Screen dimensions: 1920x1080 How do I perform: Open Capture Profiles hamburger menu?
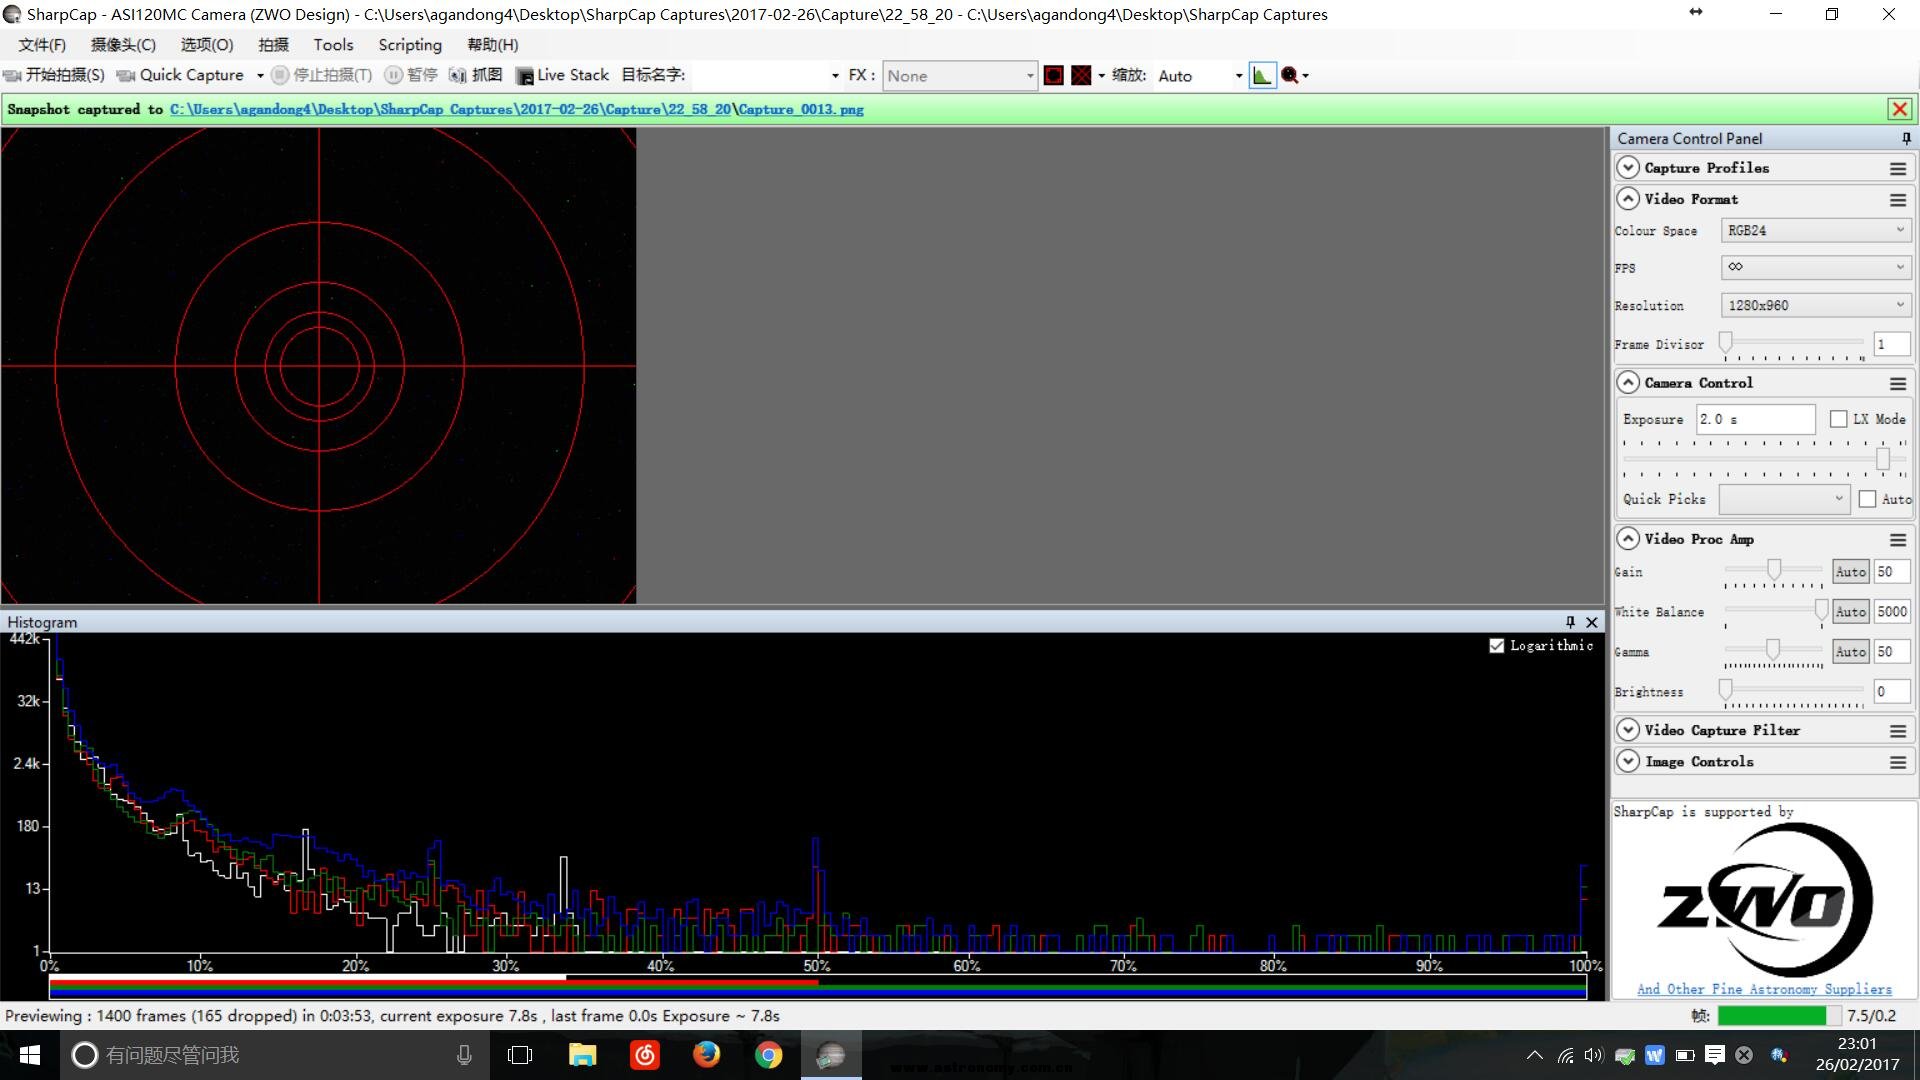(1897, 169)
